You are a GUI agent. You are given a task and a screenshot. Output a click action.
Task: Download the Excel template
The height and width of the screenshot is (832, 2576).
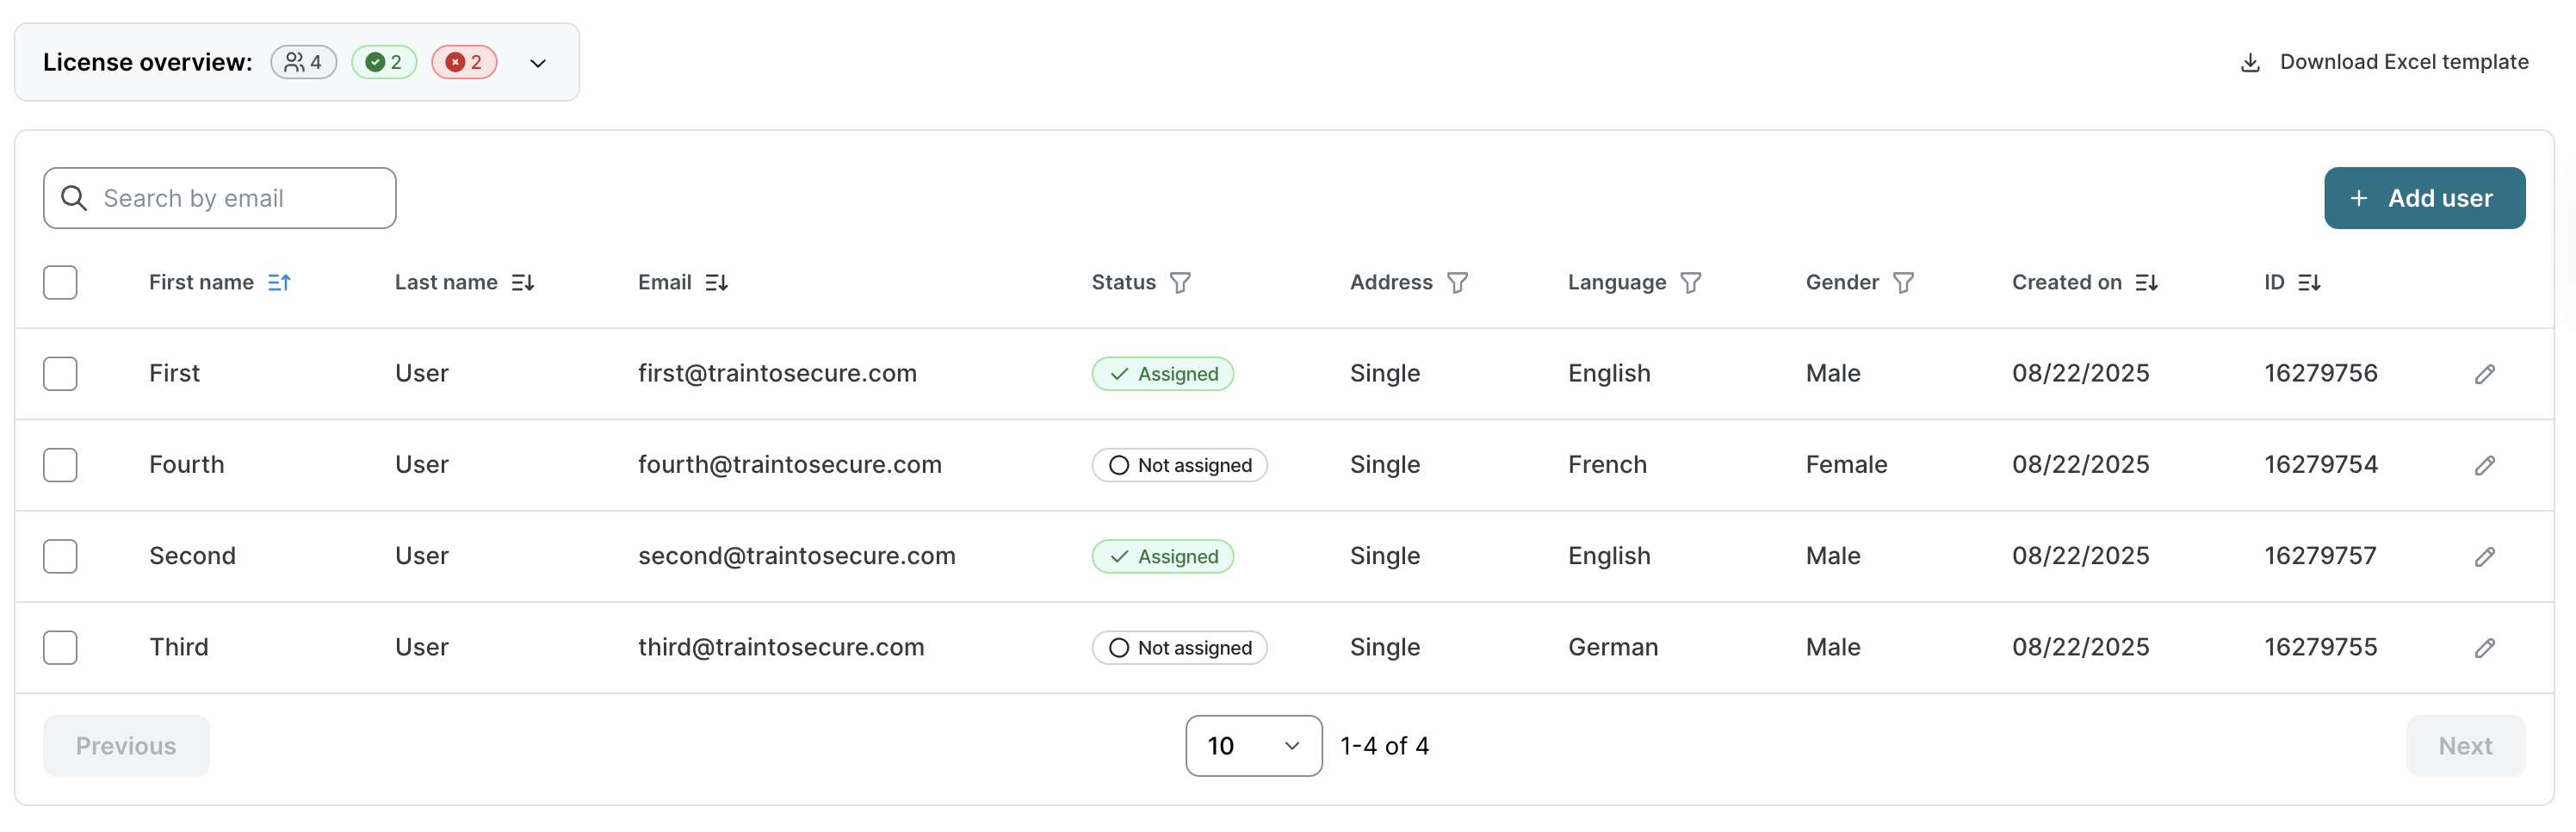click(x=2384, y=62)
